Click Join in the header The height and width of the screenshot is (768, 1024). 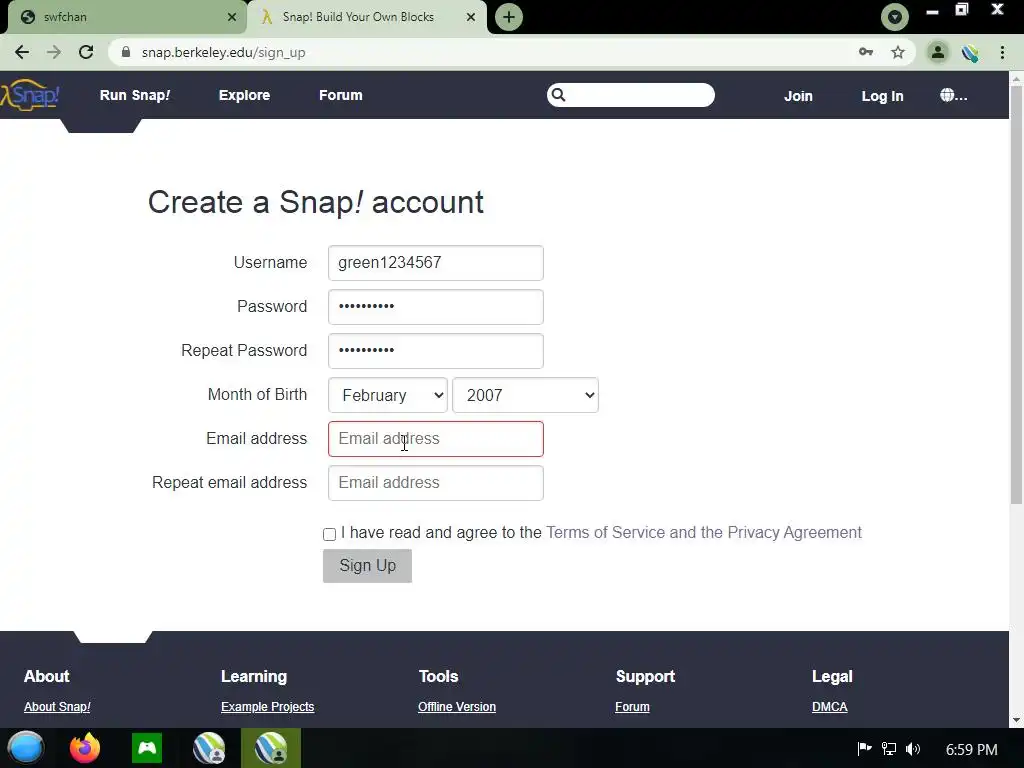click(798, 96)
